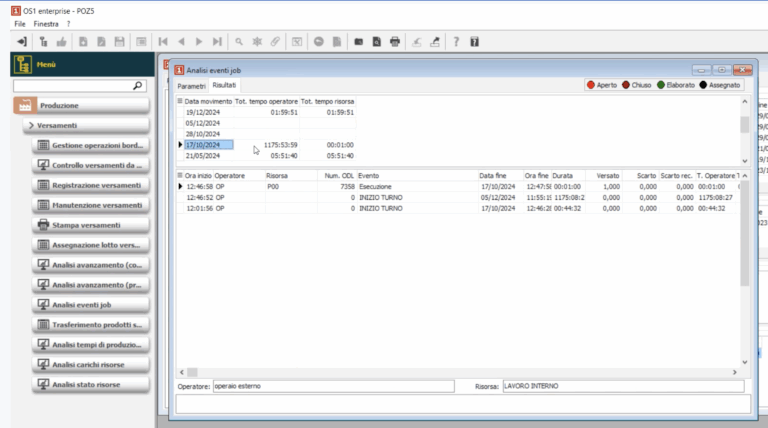Click the tree structure toolbar icon
Image resolution: width=768 pixels, height=428 pixels.
click(43, 42)
